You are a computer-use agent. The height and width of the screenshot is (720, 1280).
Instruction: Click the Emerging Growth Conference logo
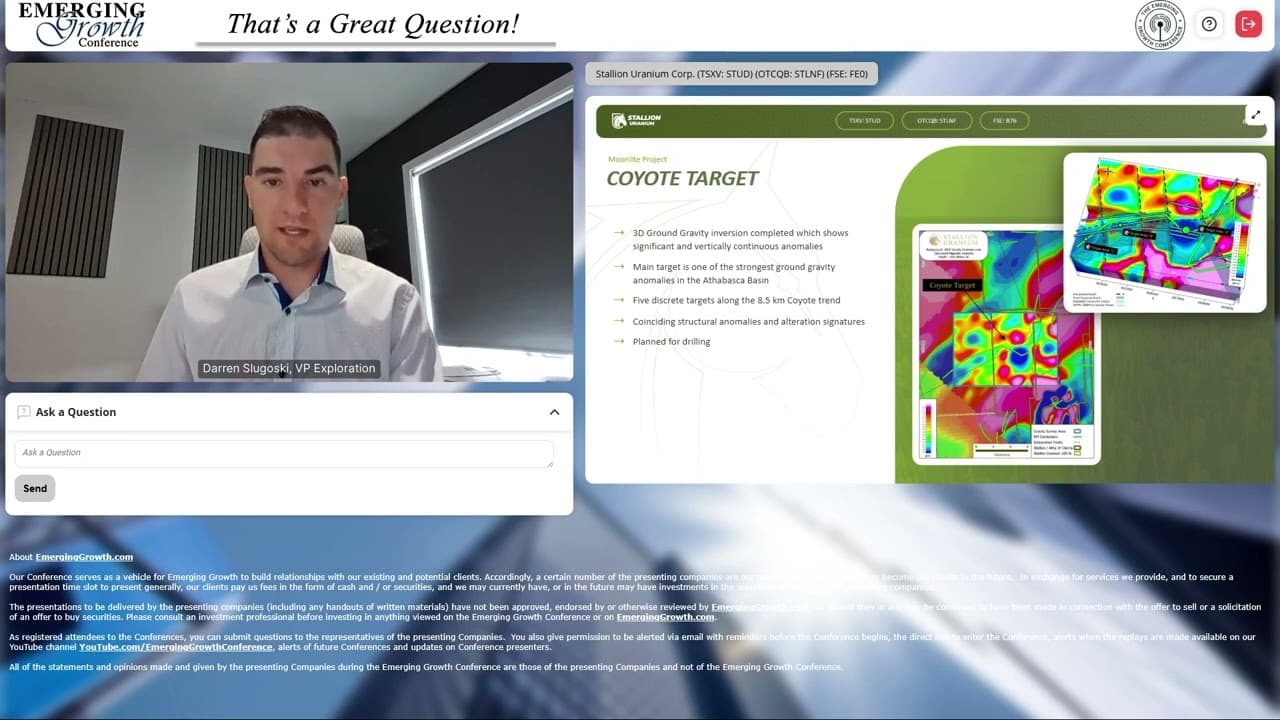(x=81, y=24)
